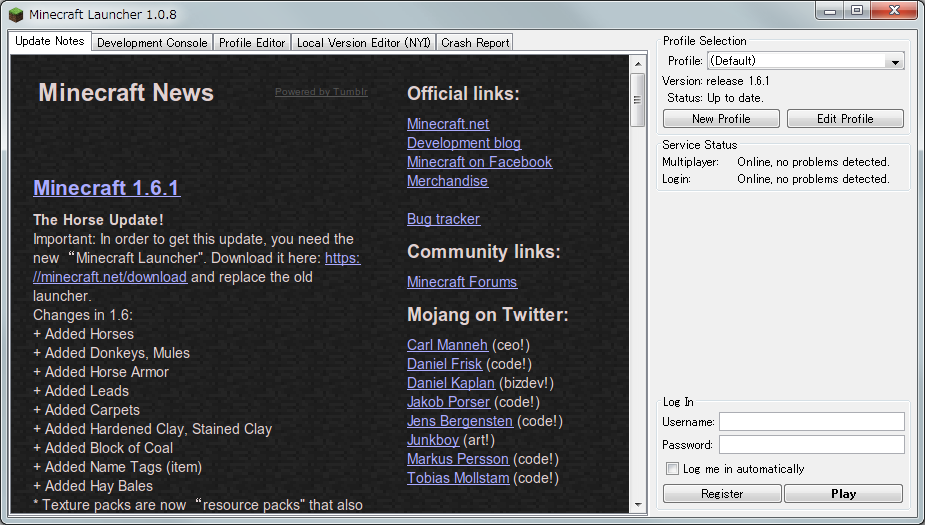Maximize the Minecraft Launcher window

pos(857,11)
